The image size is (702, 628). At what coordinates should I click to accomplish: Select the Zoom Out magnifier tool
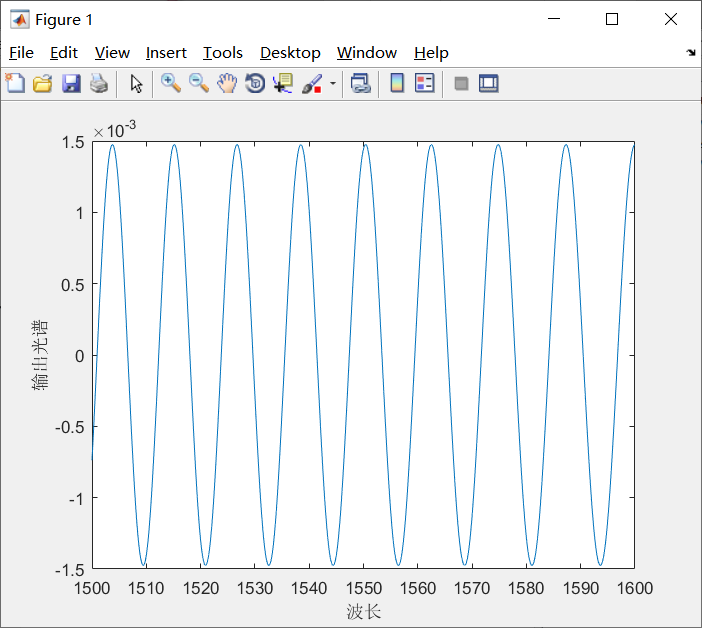(199, 84)
